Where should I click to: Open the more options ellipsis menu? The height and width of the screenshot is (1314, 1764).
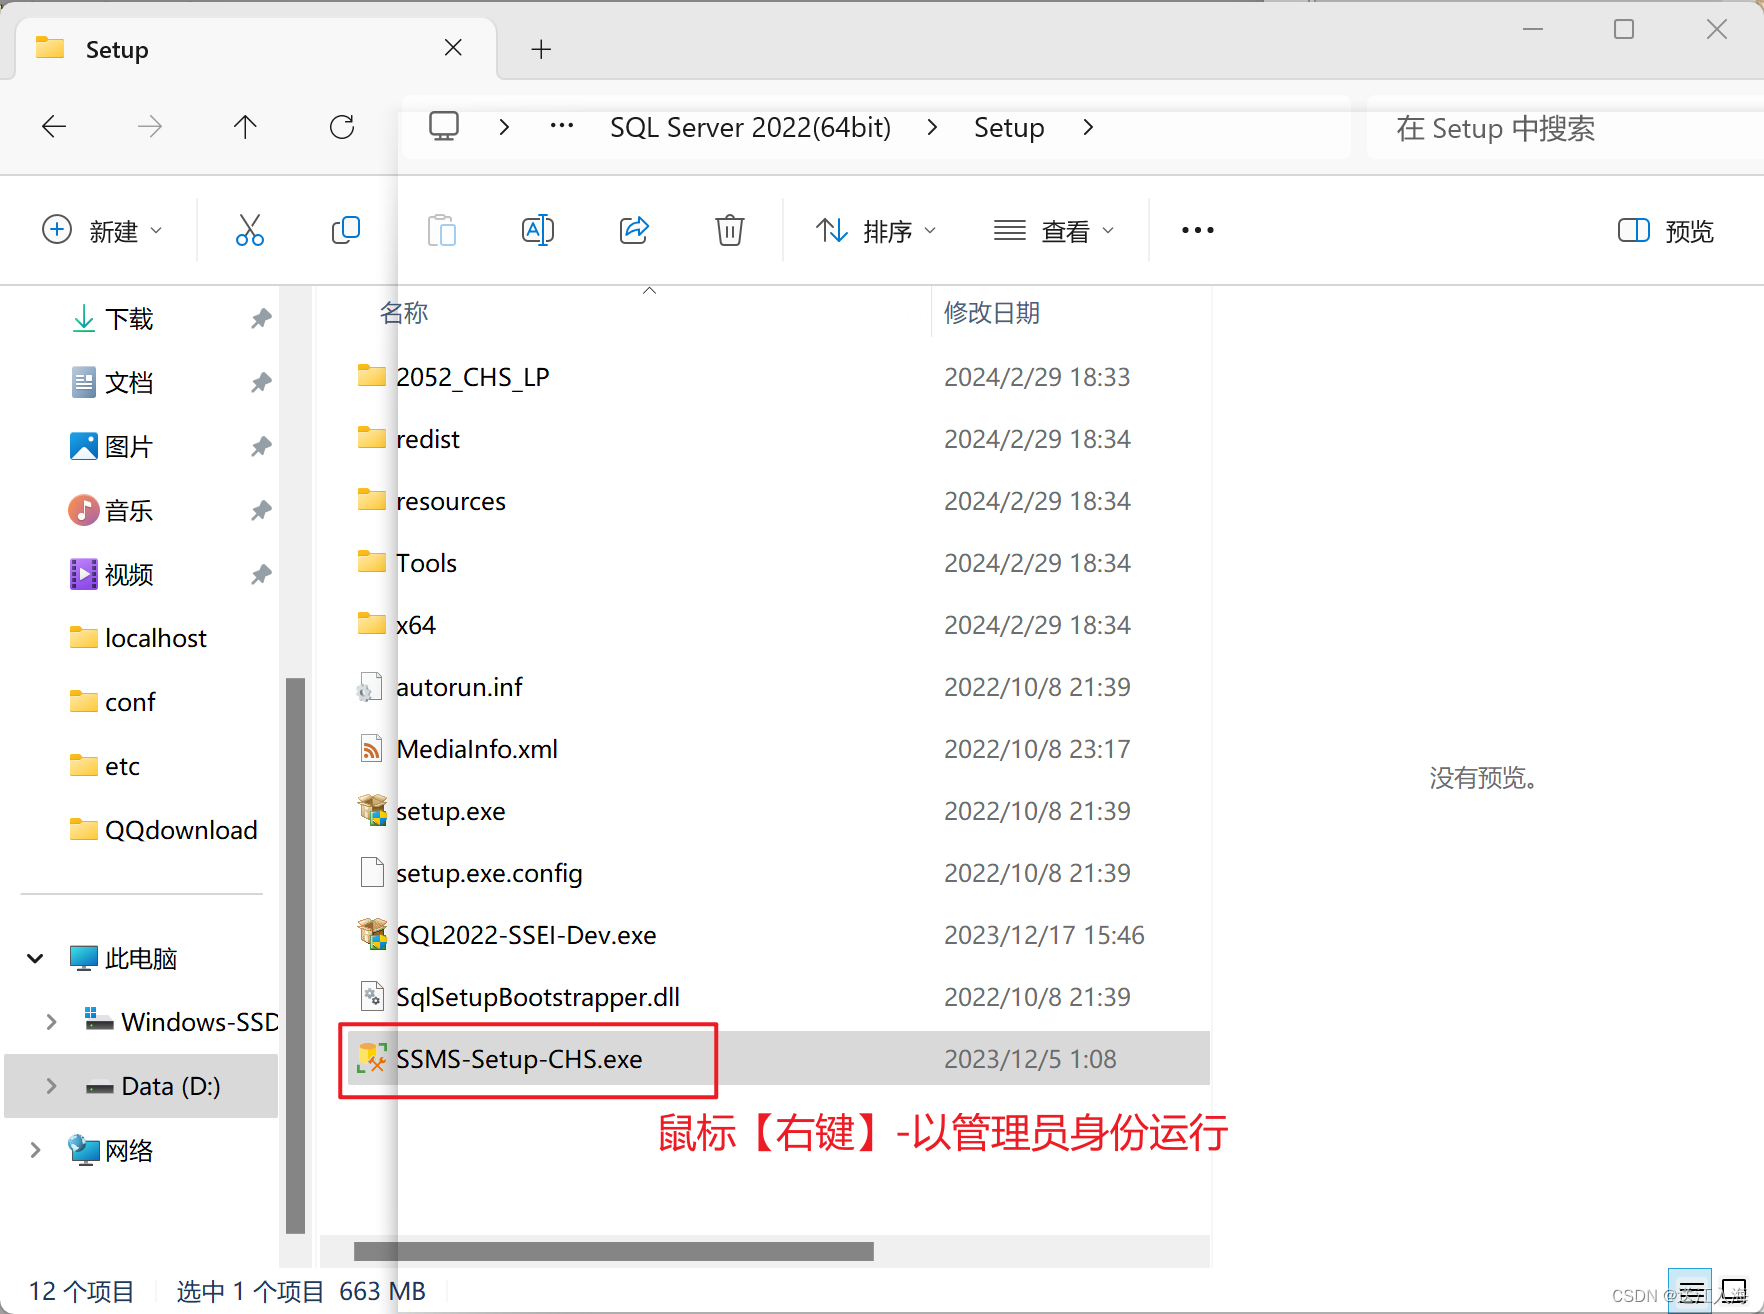point(1196,230)
